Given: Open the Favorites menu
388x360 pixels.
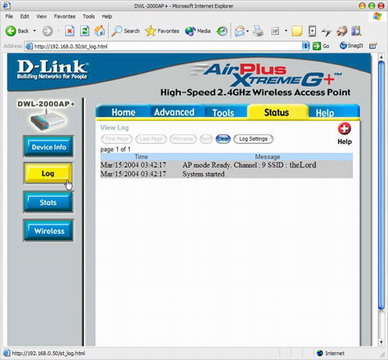Looking at the screenshot, I should tap(65, 16).
